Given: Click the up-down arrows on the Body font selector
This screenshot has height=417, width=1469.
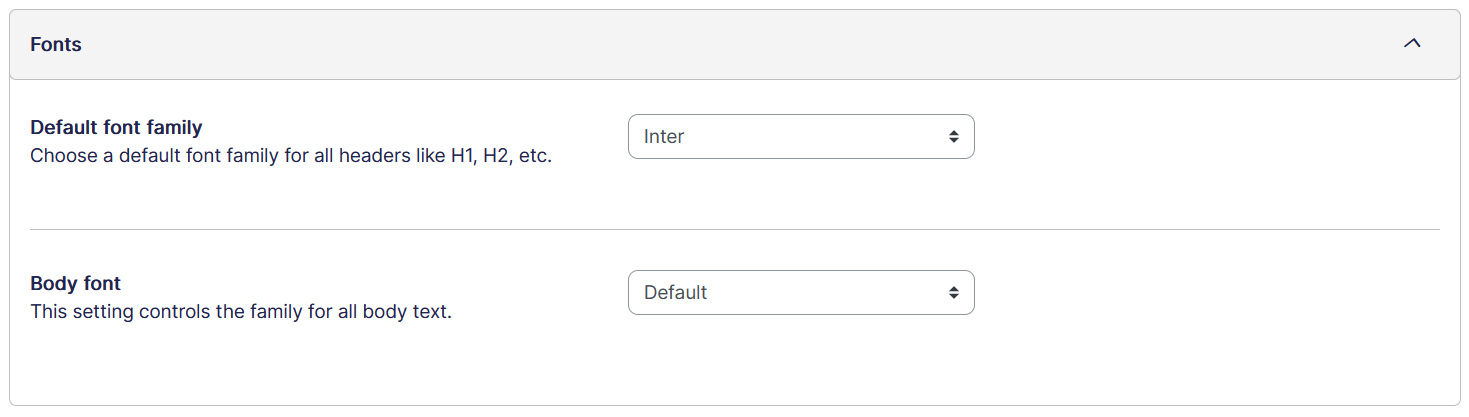Looking at the screenshot, I should 954,293.
